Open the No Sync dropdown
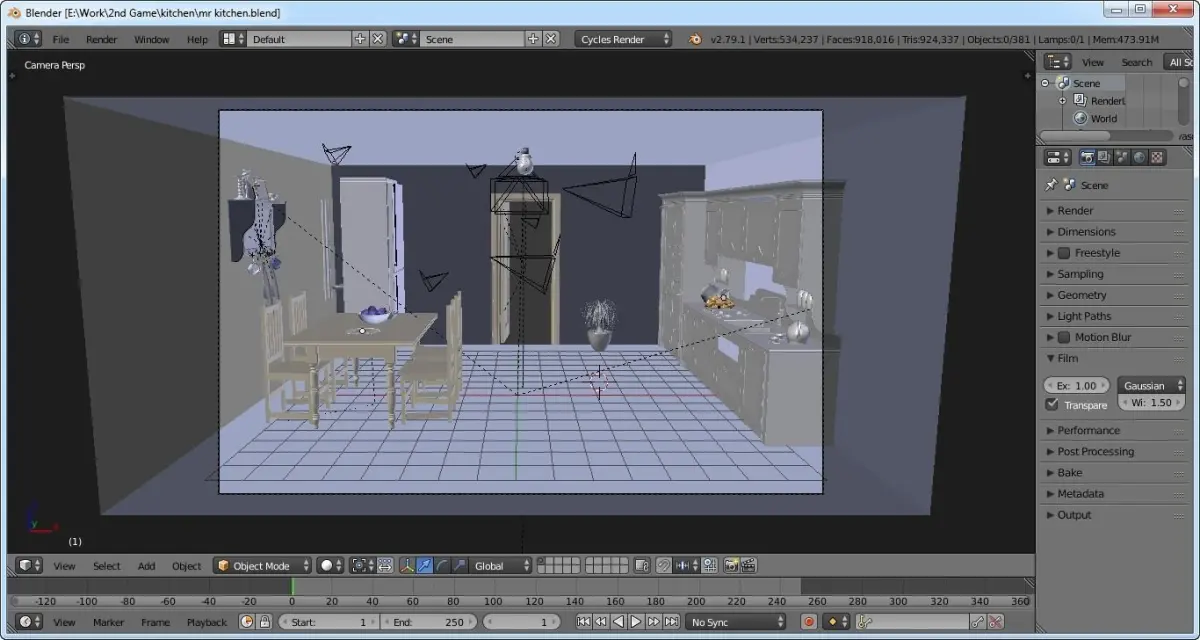 (x=737, y=622)
